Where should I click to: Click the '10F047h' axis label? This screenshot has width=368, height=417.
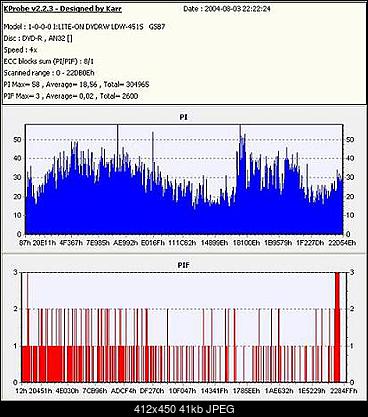[183, 391]
